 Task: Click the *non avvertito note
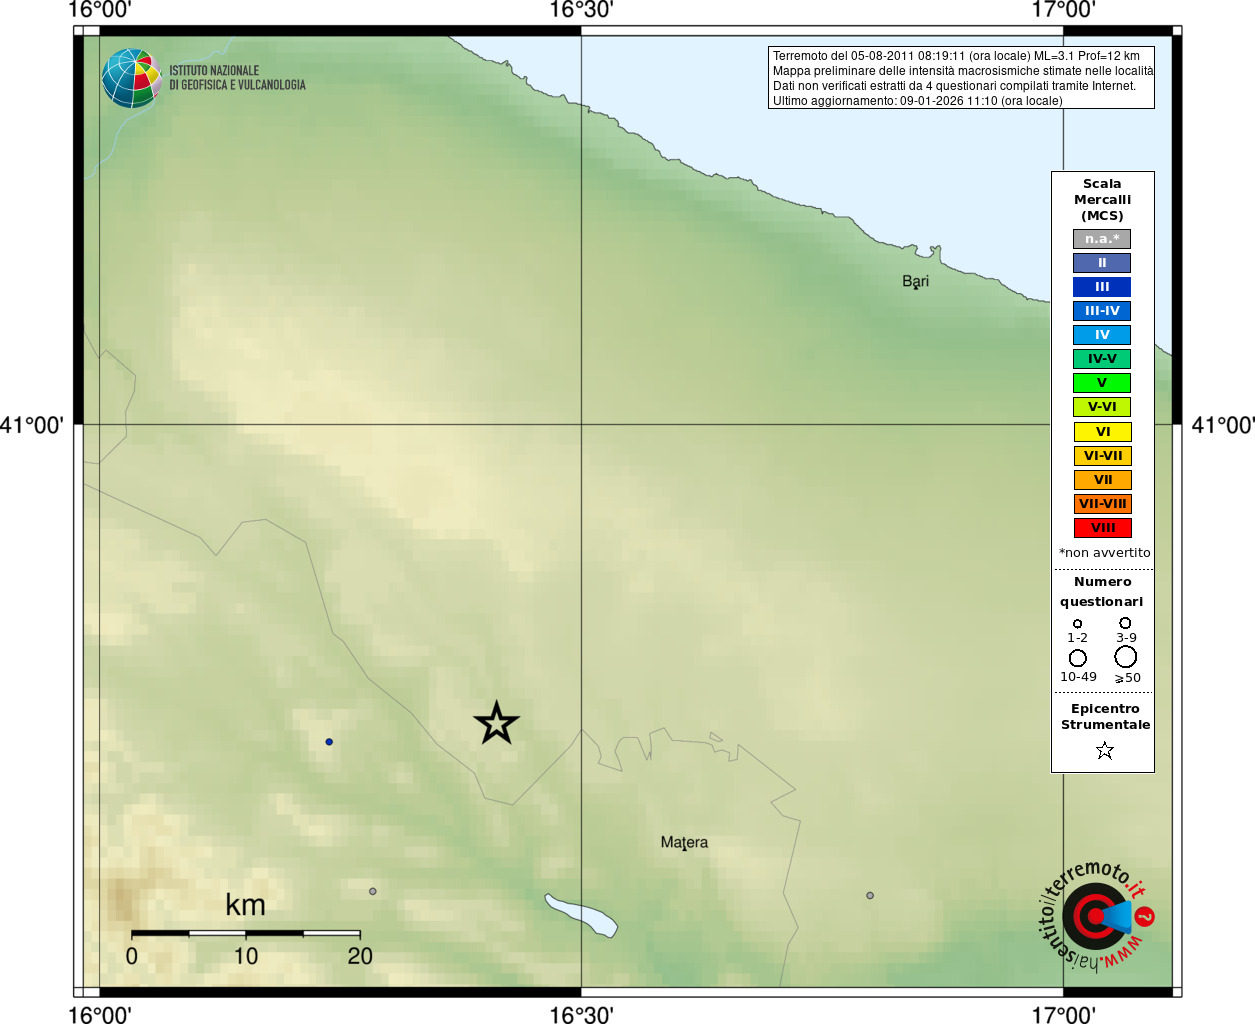click(x=1105, y=553)
